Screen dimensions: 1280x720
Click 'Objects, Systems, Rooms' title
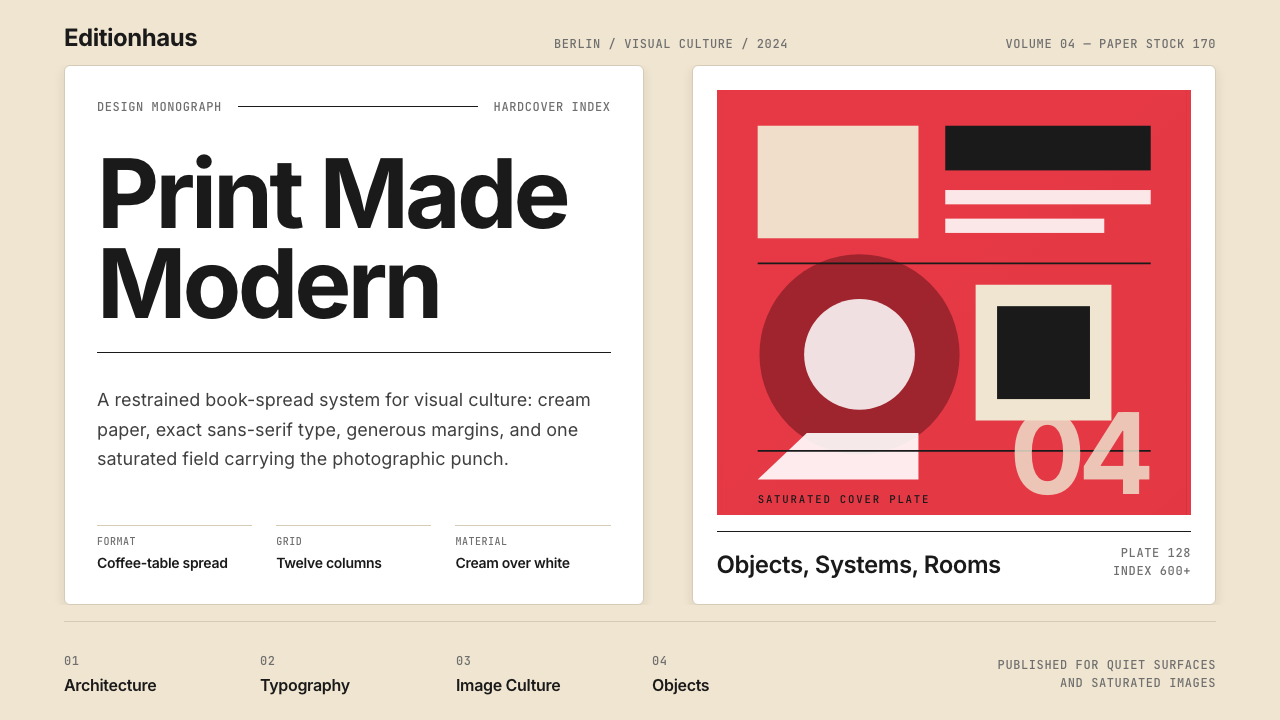859,565
